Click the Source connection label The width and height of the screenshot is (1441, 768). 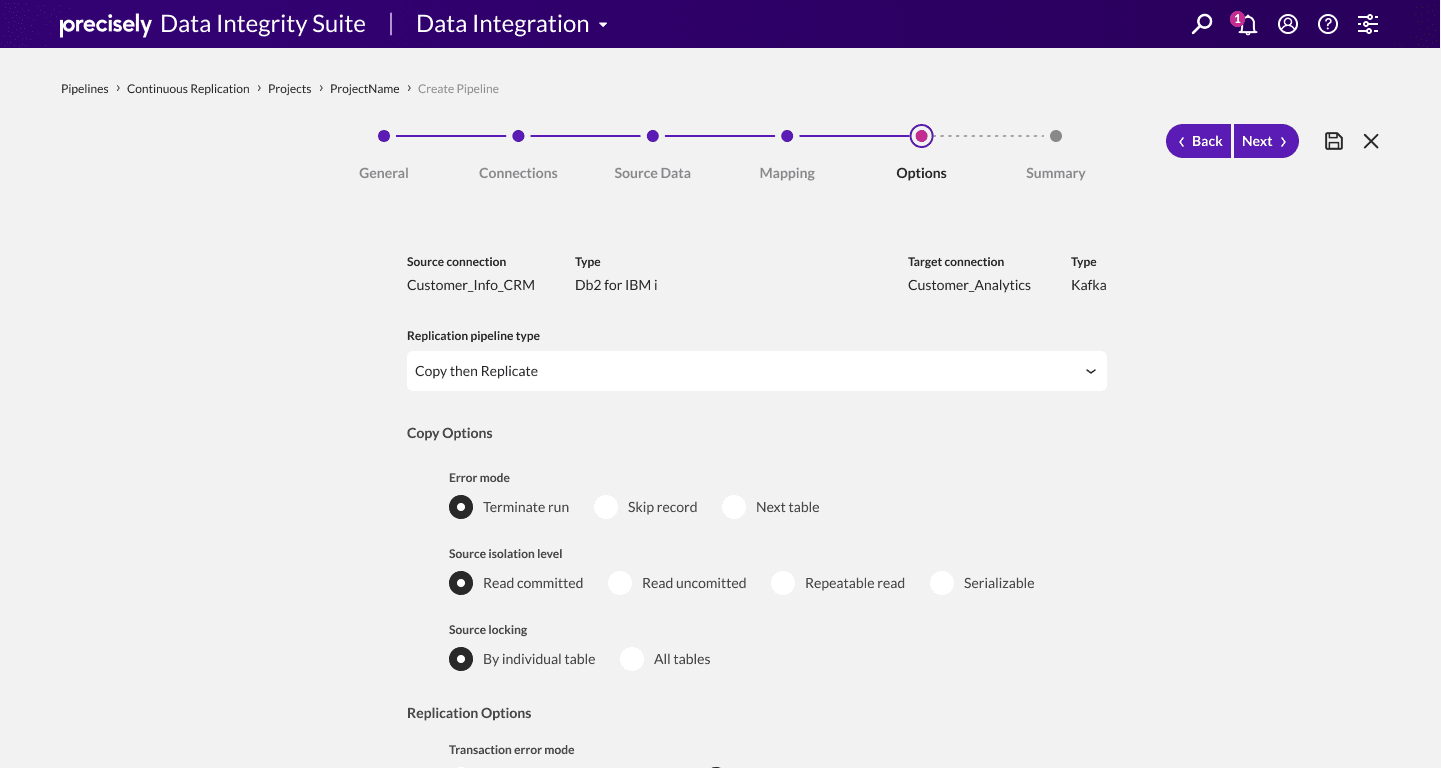pos(457,262)
